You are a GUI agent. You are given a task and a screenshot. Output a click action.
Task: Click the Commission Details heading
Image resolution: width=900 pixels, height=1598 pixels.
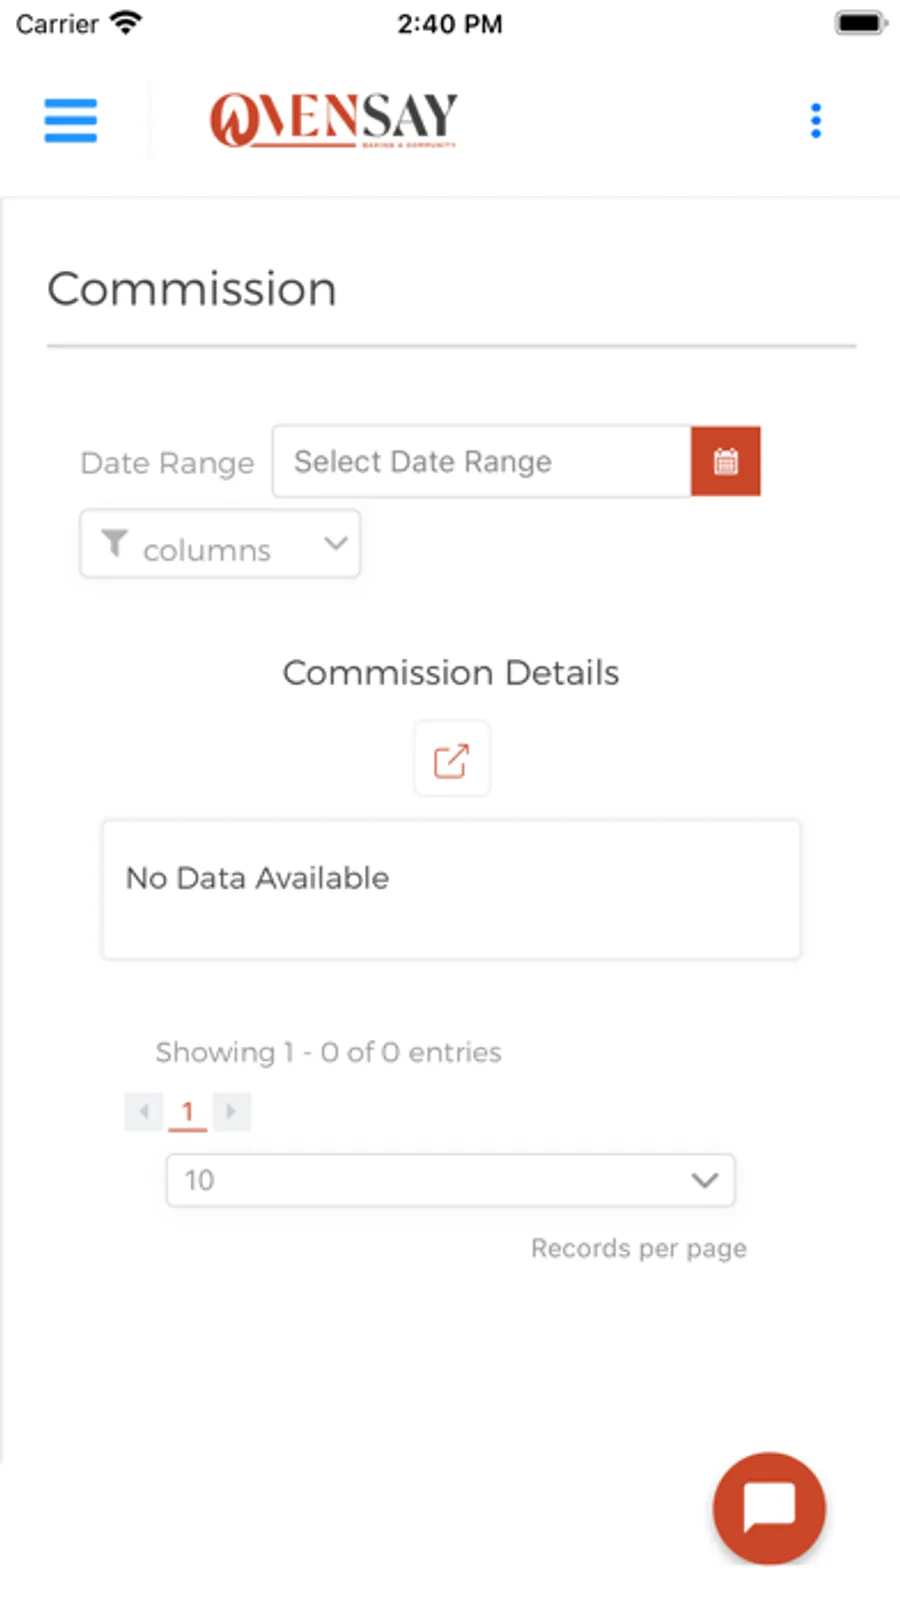451,673
